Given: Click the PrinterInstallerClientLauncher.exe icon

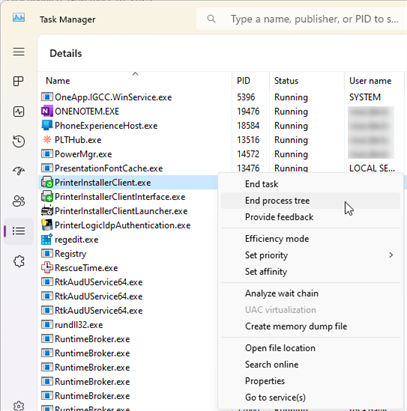Looking at the screenshot, I should 47,211.
